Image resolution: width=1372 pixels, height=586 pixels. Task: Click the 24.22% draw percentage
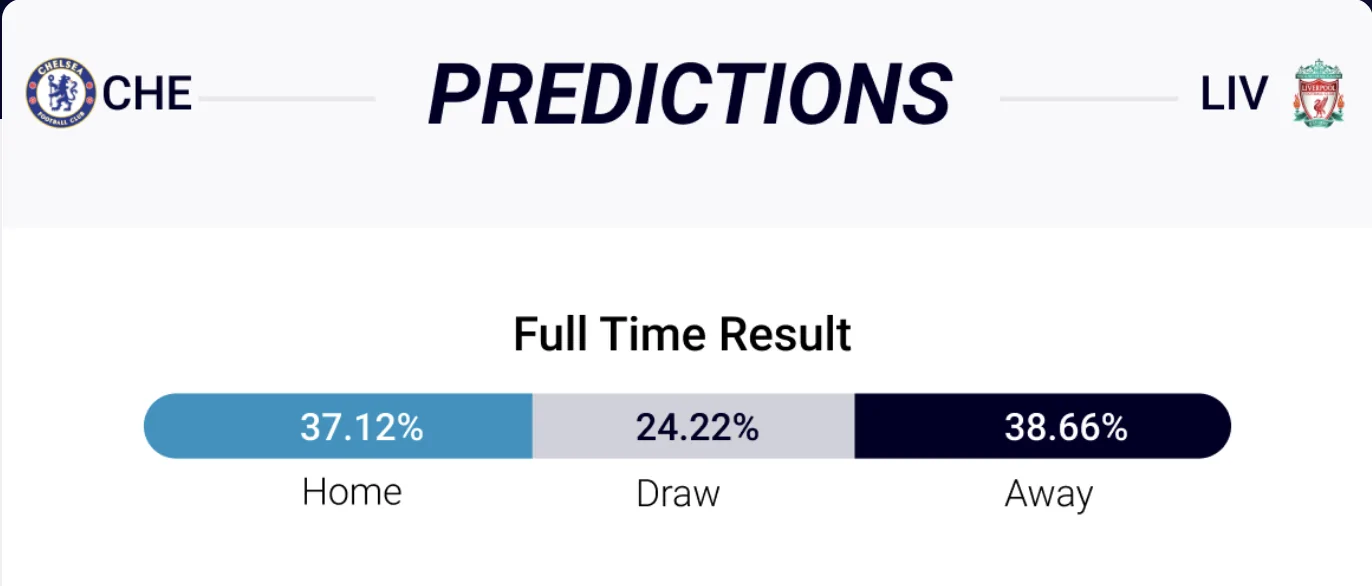point(697,427)
